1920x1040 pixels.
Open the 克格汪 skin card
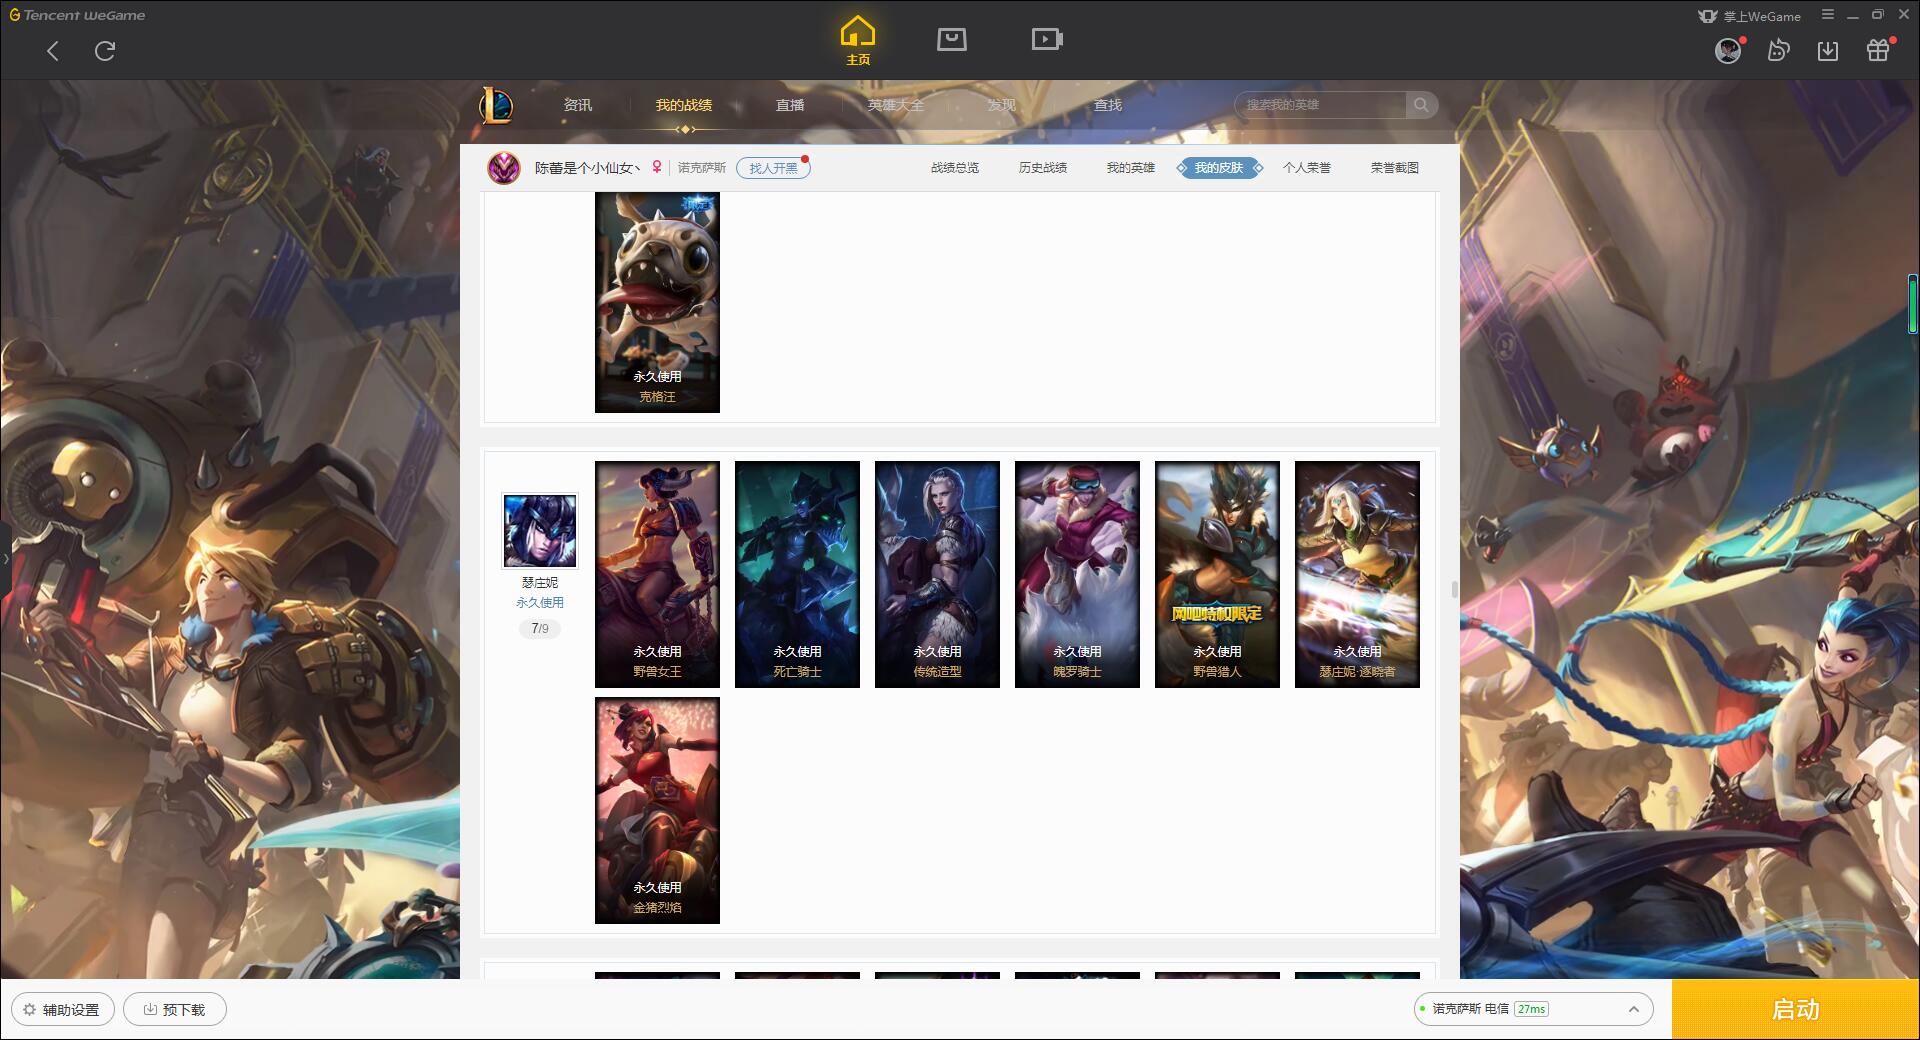click(x=657, y=302)
